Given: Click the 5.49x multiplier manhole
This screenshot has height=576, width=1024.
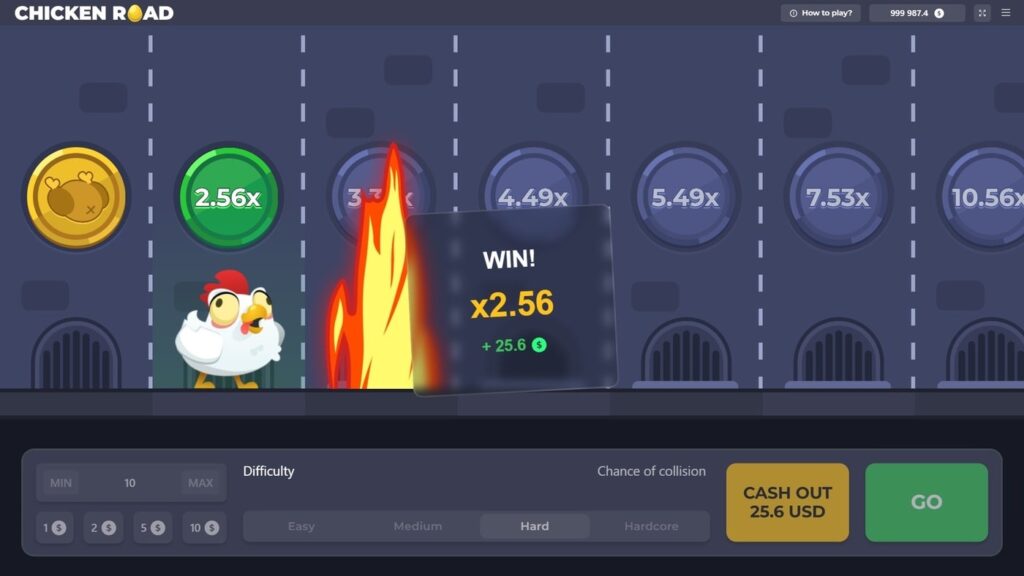Looking at the screenshot, I should click(x=685, y=197).
